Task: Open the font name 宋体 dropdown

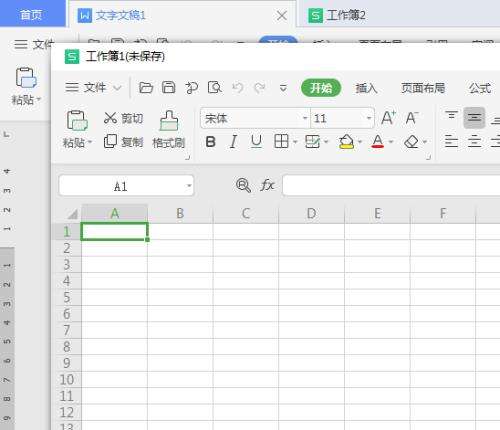Action: pos(305,118)
